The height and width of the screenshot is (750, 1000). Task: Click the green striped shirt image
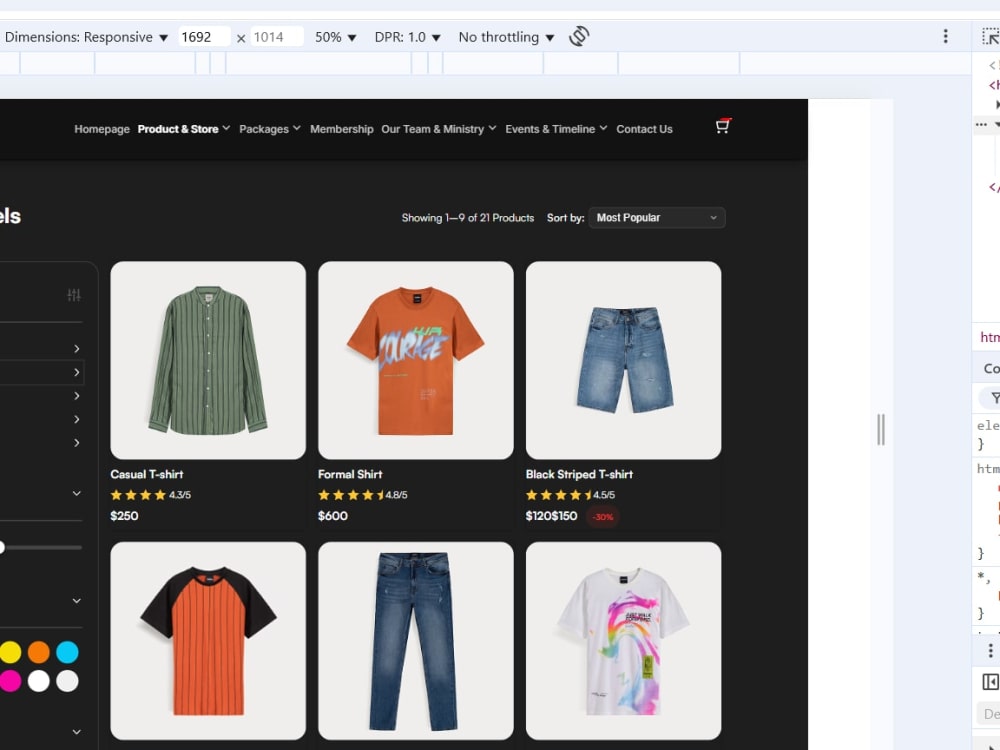point(208,360)
